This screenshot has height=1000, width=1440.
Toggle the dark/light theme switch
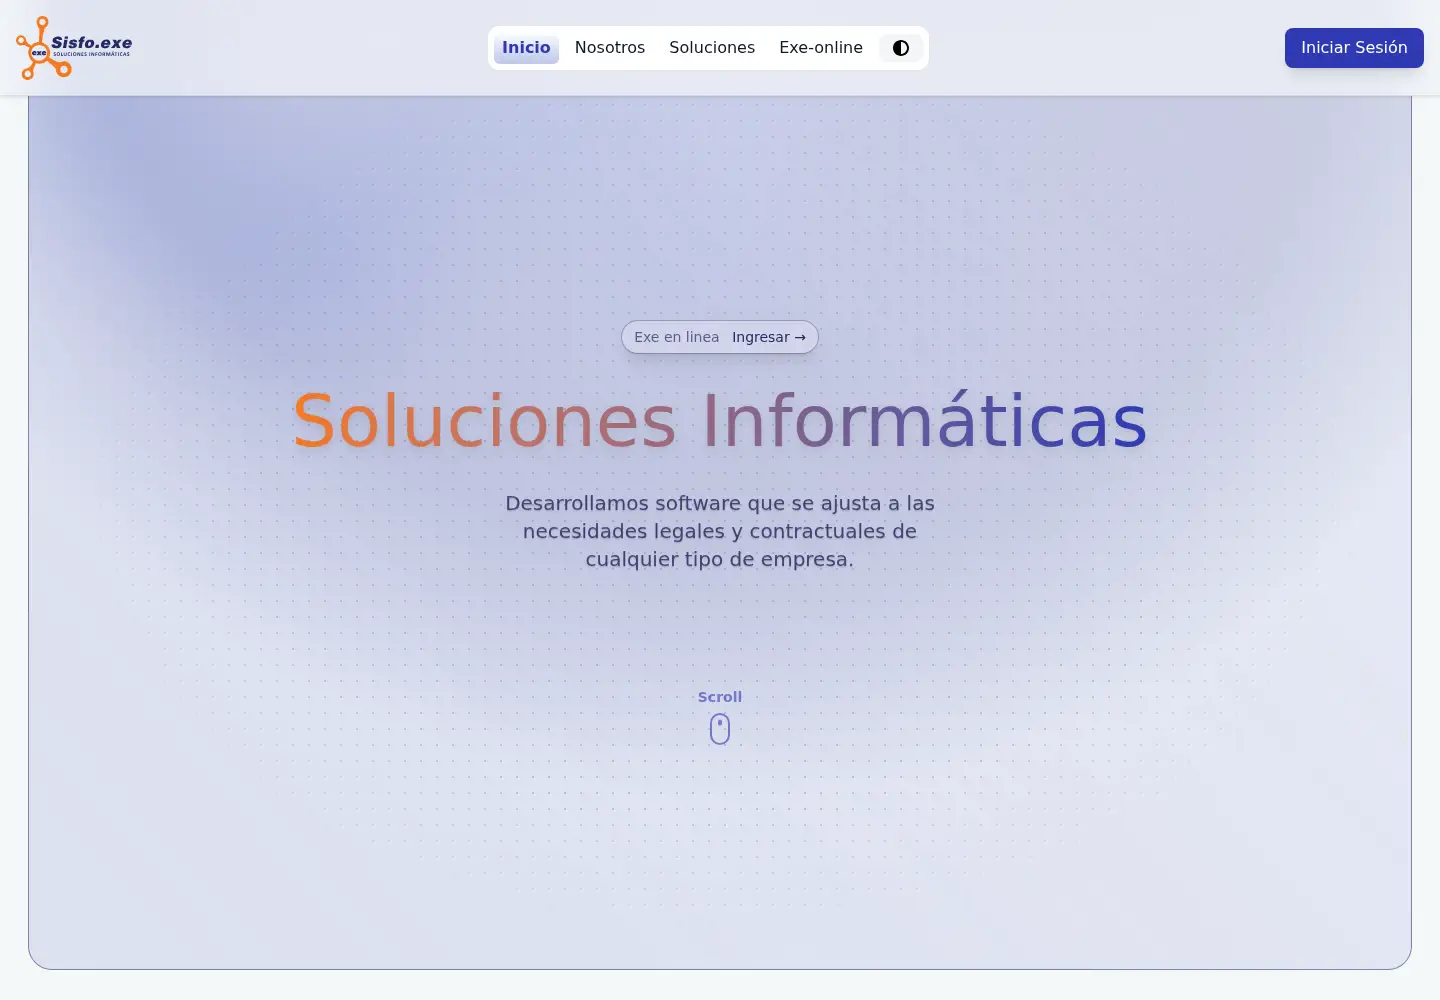coord(901,48)
